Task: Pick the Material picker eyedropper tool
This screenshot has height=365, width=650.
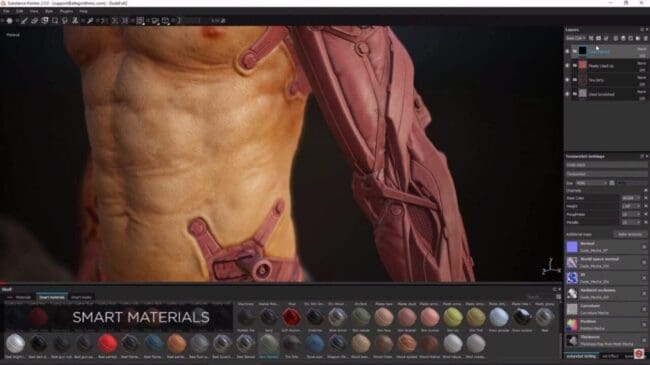Action: pyautogui.click(x=90, y=20)
